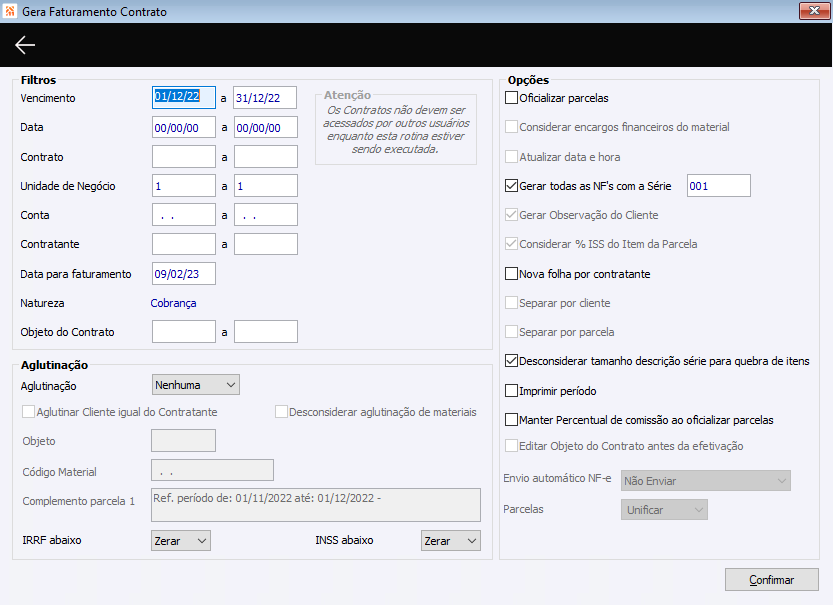Viewport: 833px width, 605px height.
Task: Click Considerar encargos financeiros do material checkbox
Action: pos(511,127)
